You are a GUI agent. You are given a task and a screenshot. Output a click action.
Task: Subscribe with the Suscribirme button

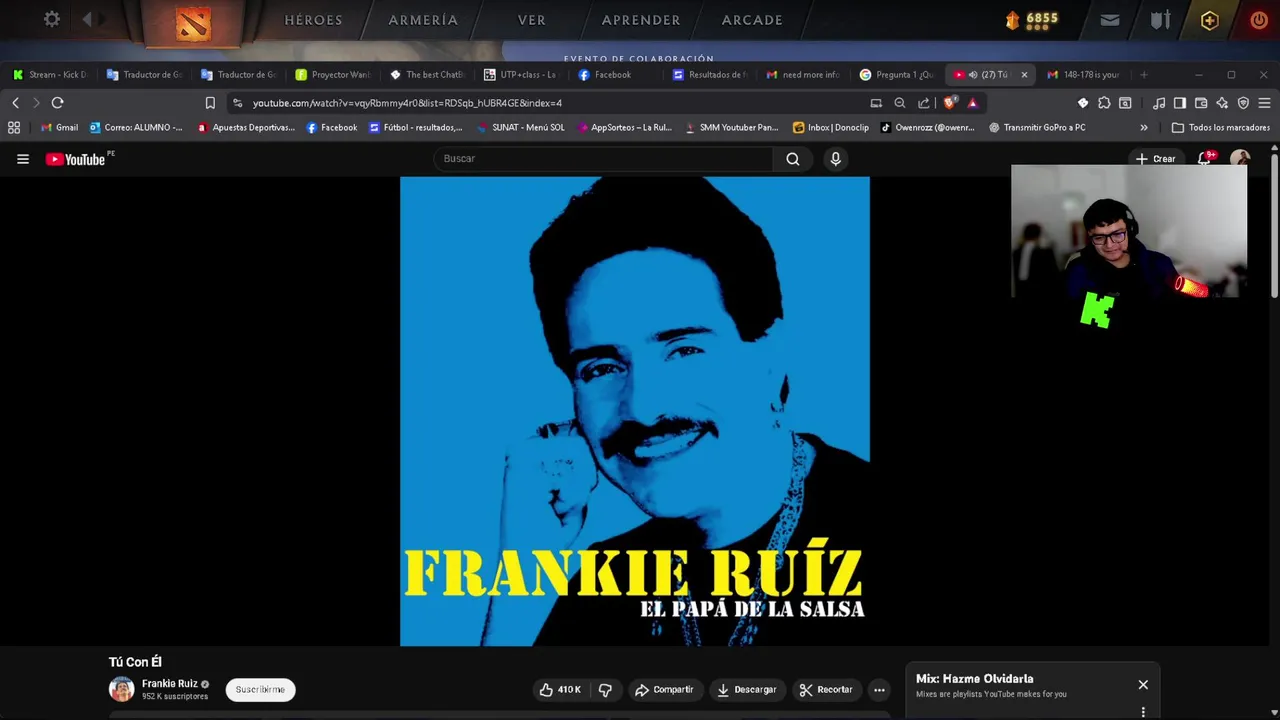[x=260, y=689]
